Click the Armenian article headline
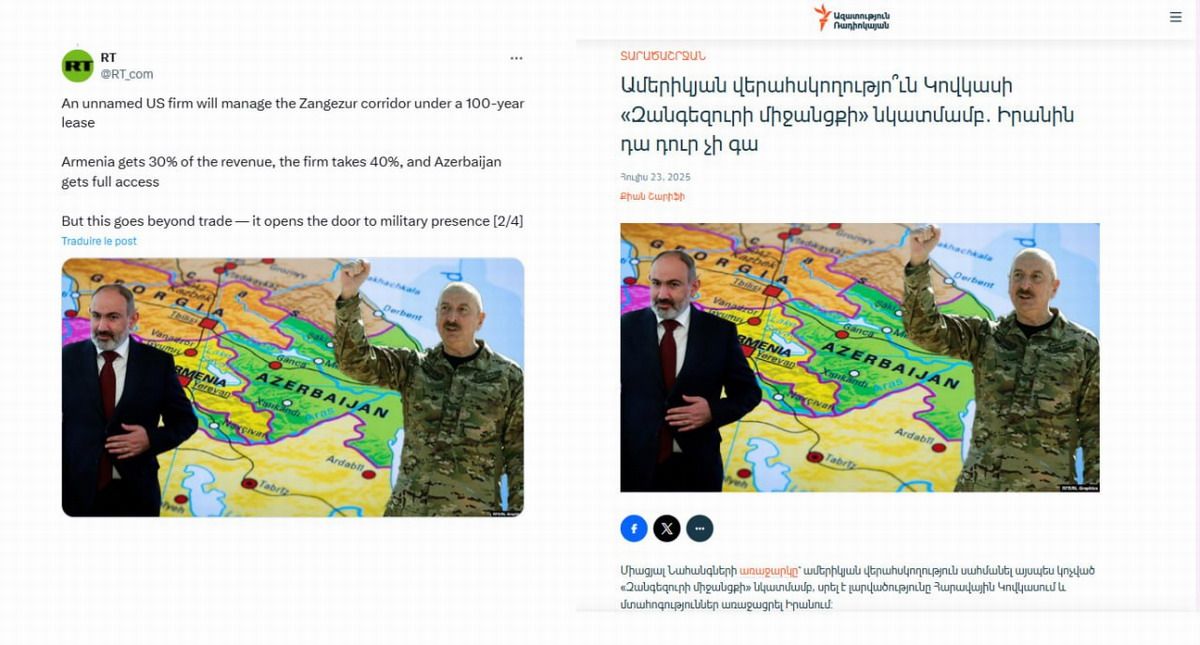 (x=847, y=114)
